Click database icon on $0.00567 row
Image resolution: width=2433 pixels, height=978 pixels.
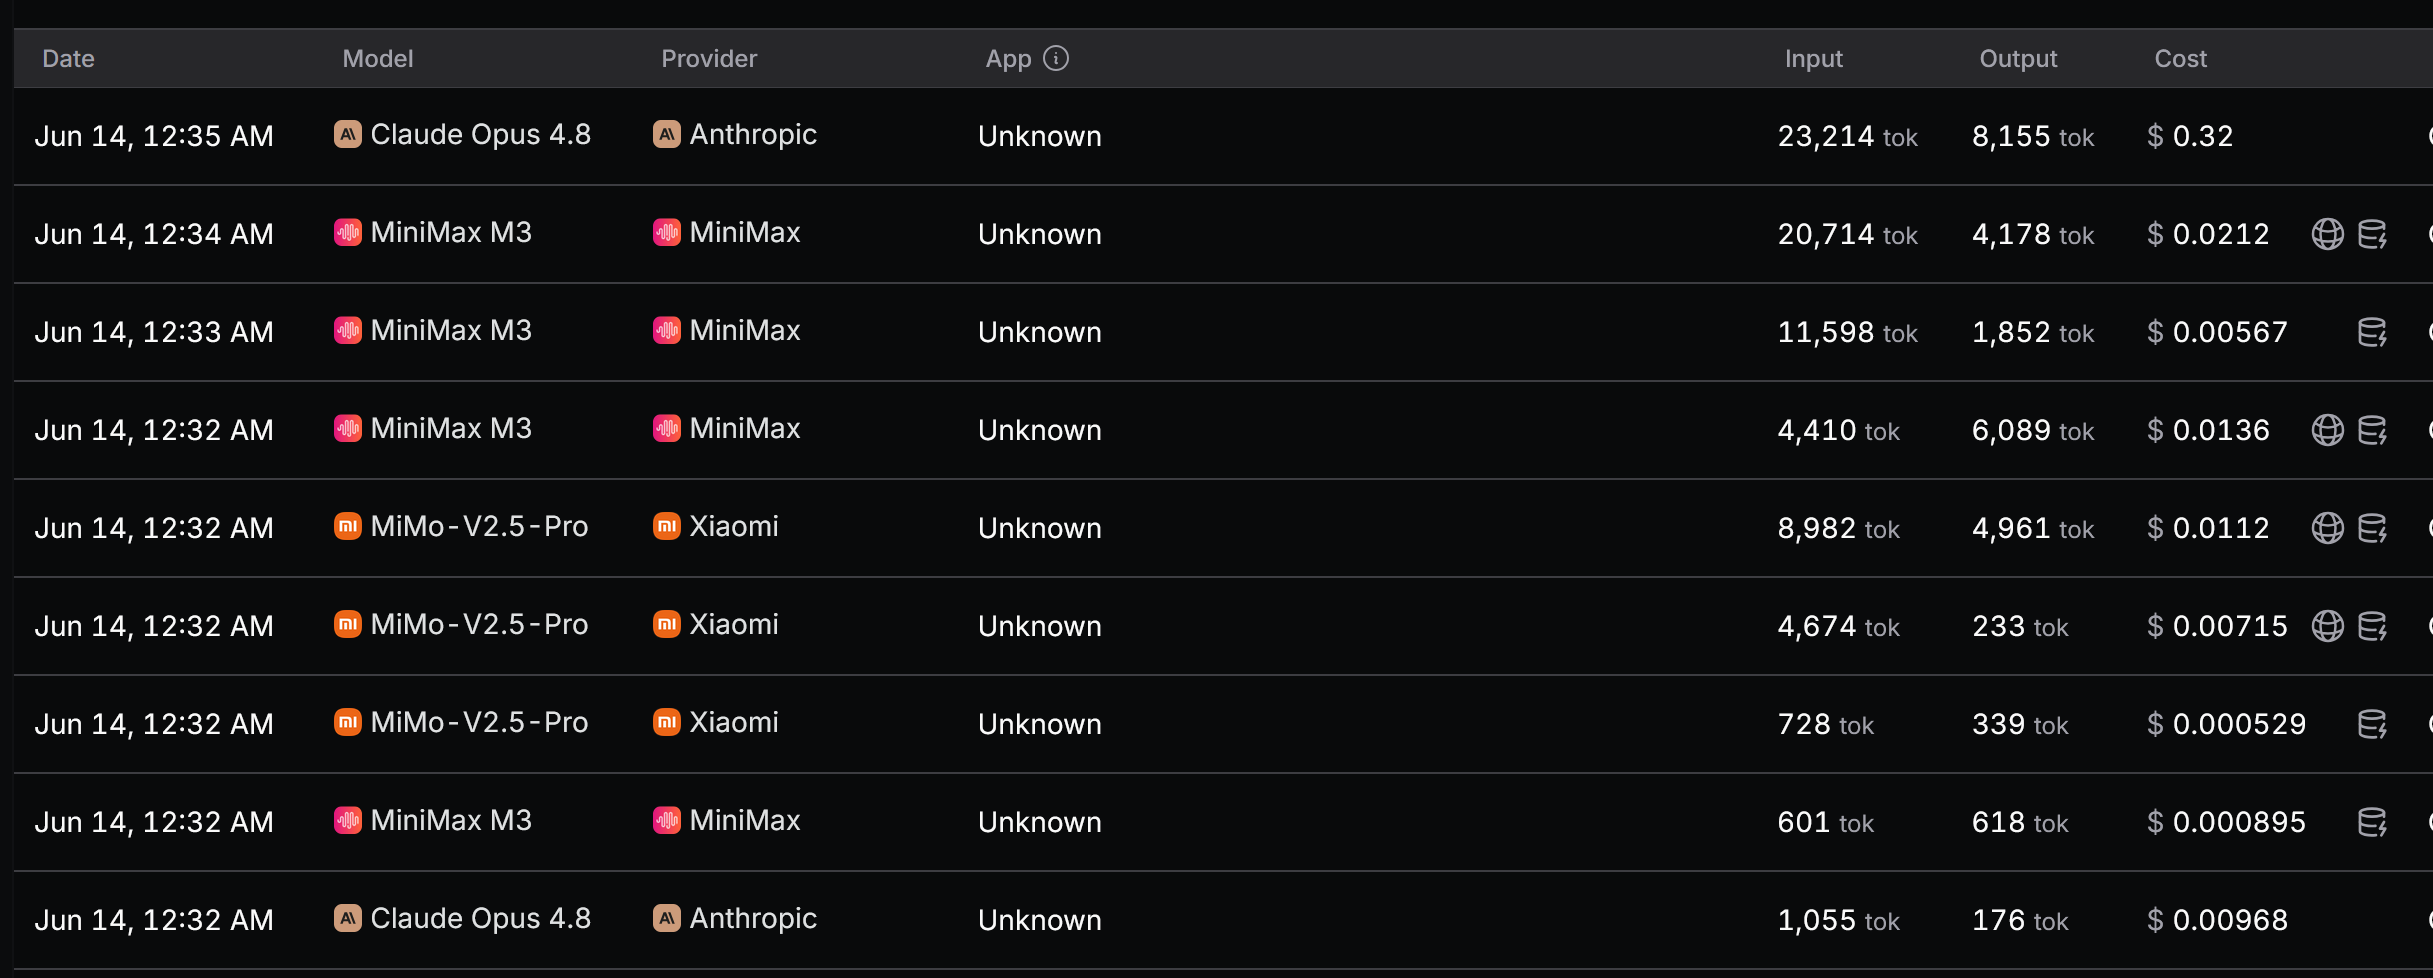point(2372,332)
